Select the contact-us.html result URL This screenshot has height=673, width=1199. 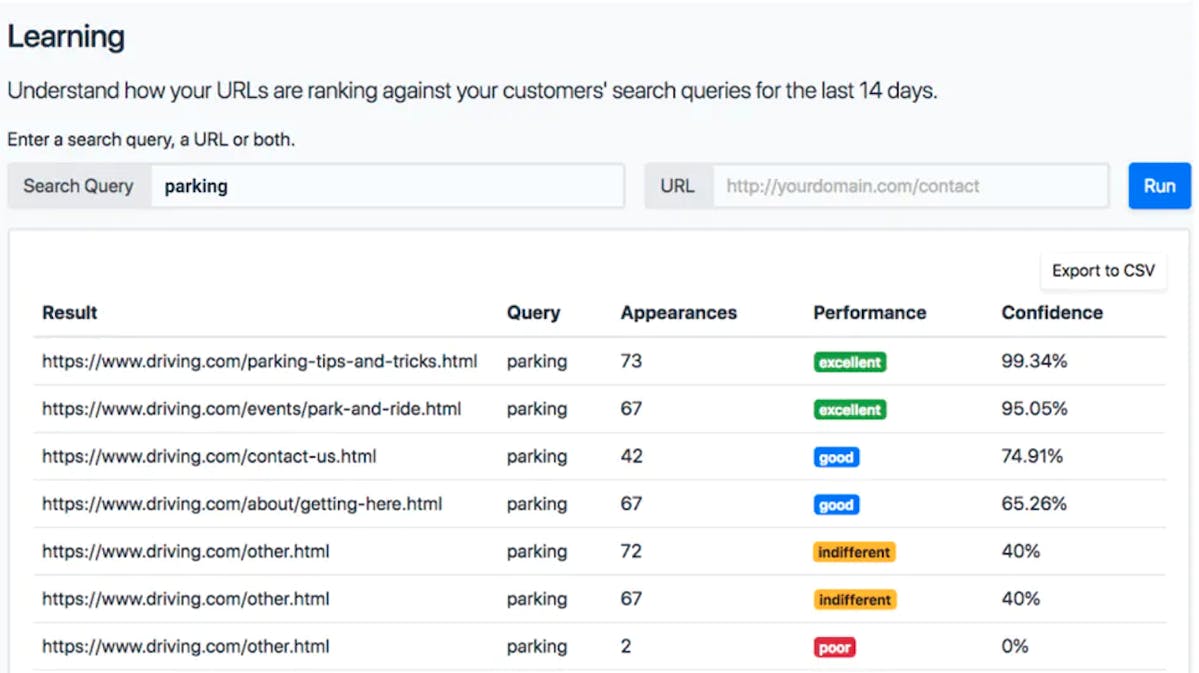(209, 457)
